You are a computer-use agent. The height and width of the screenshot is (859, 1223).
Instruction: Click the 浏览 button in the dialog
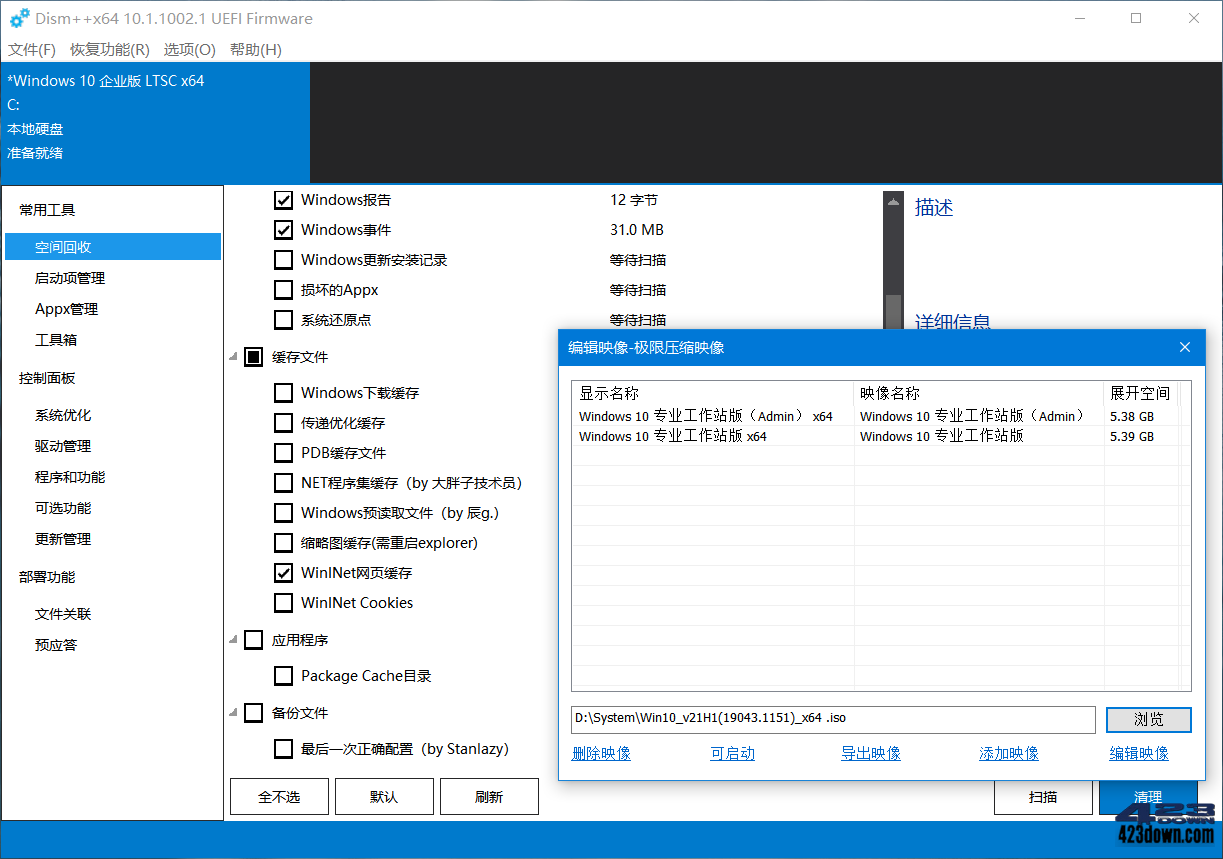pos(1148,720)
